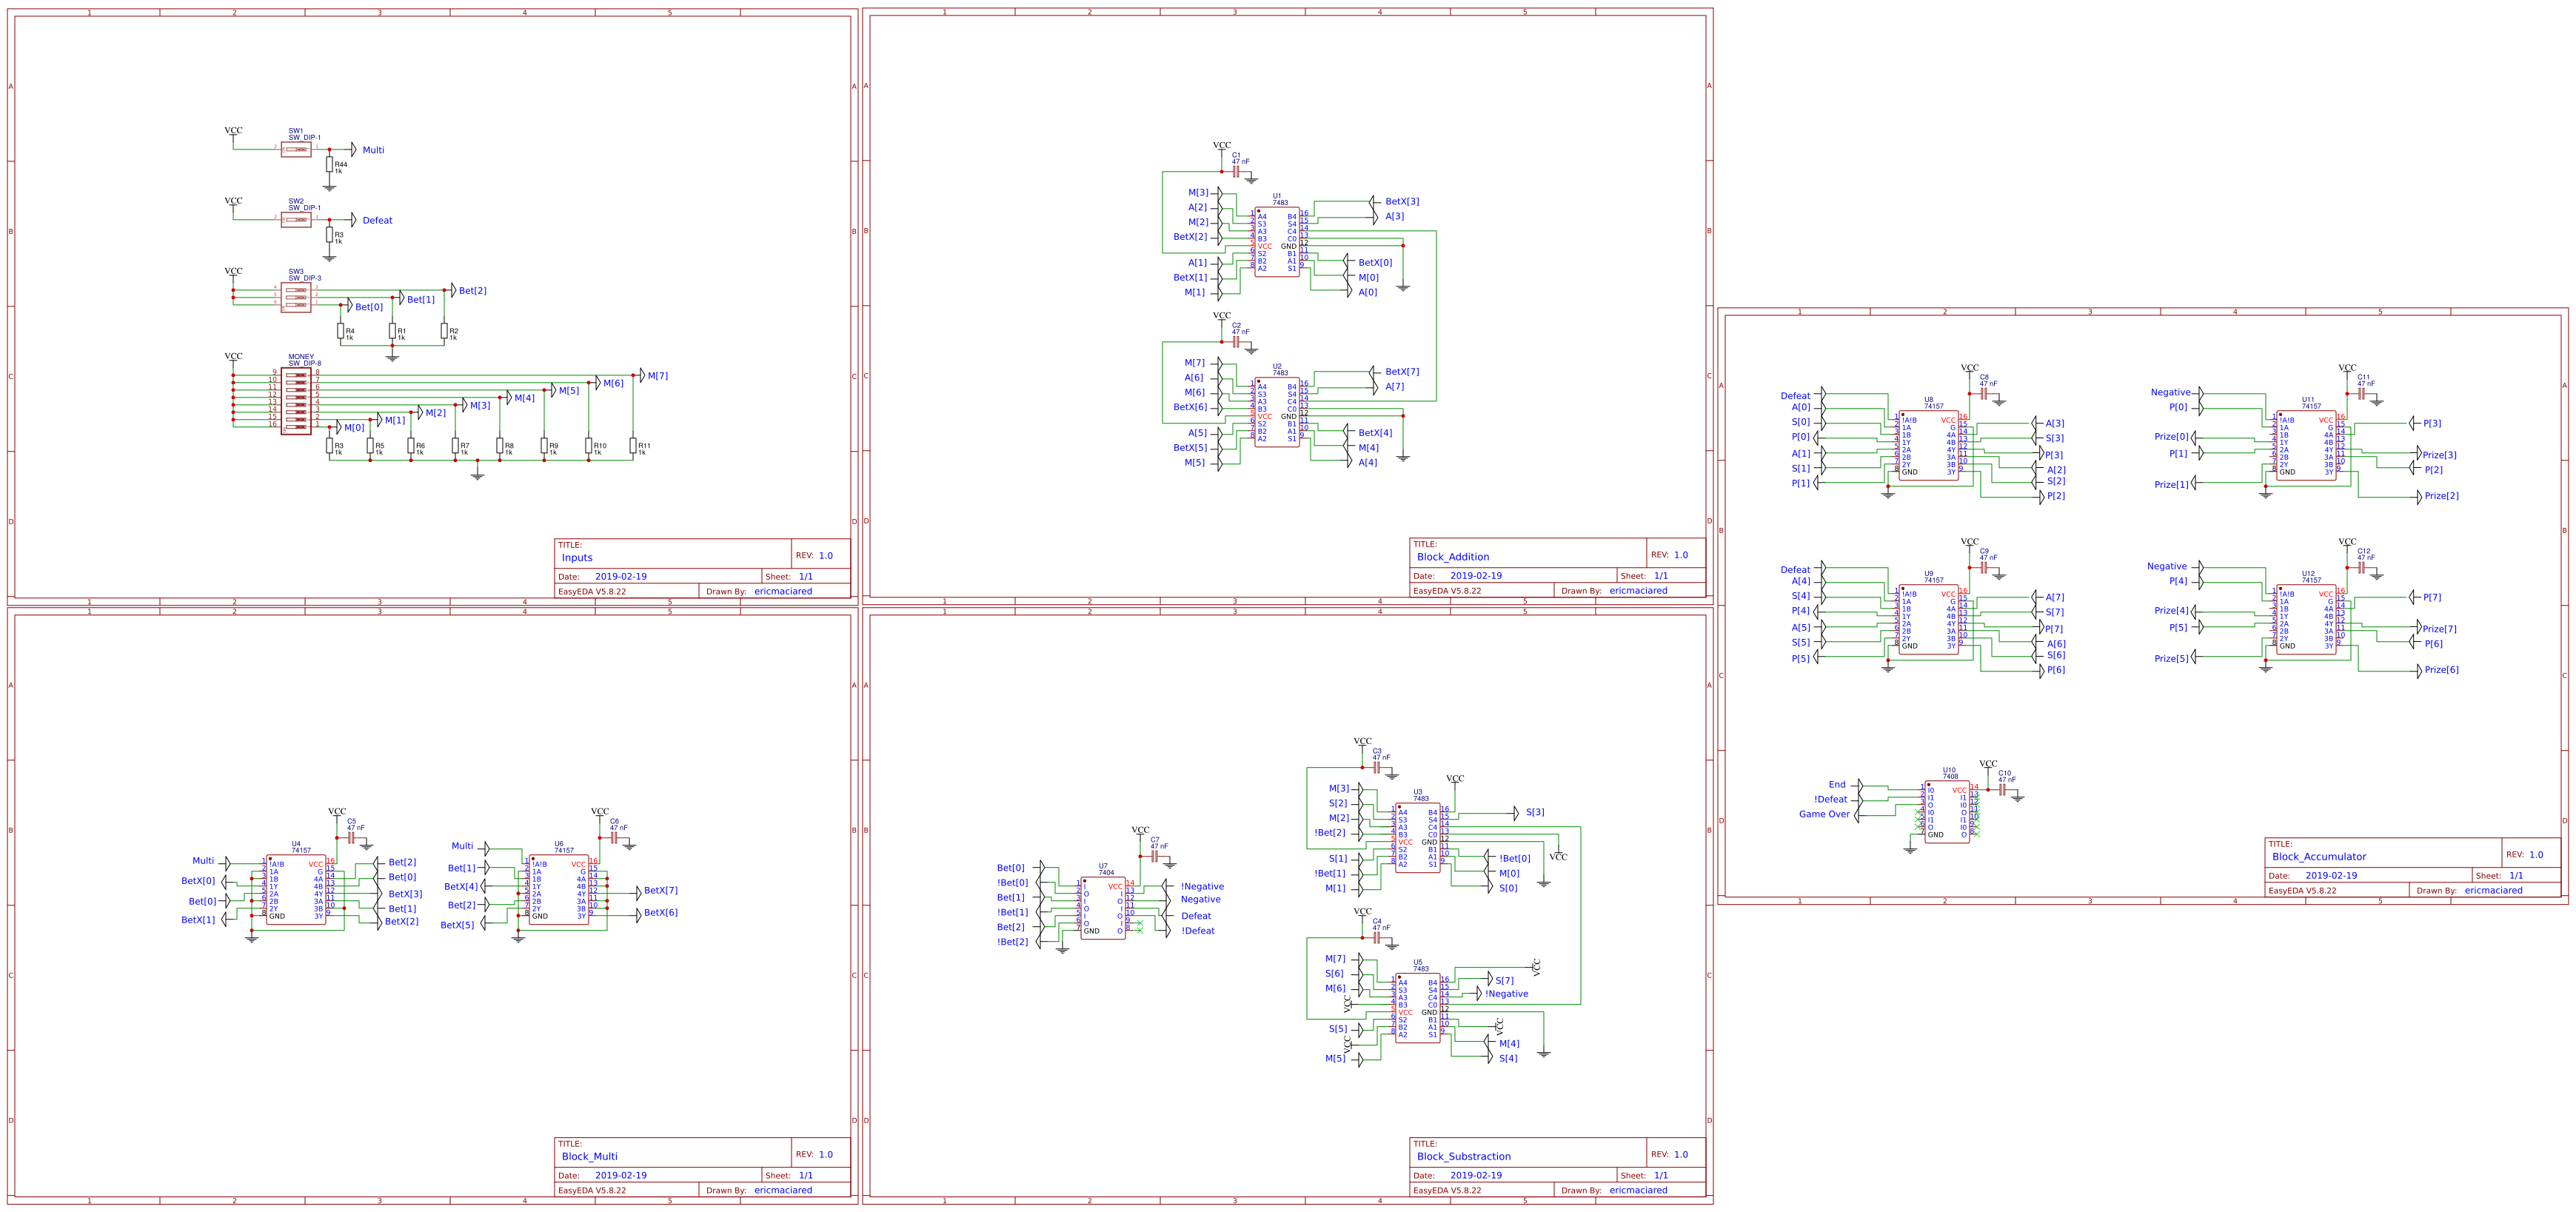Image resolution: width=2576 pixels, height=1212 pixels.
Task: Click resistor R11 on the Inputs sheet
Action: [x=633, y=446]
